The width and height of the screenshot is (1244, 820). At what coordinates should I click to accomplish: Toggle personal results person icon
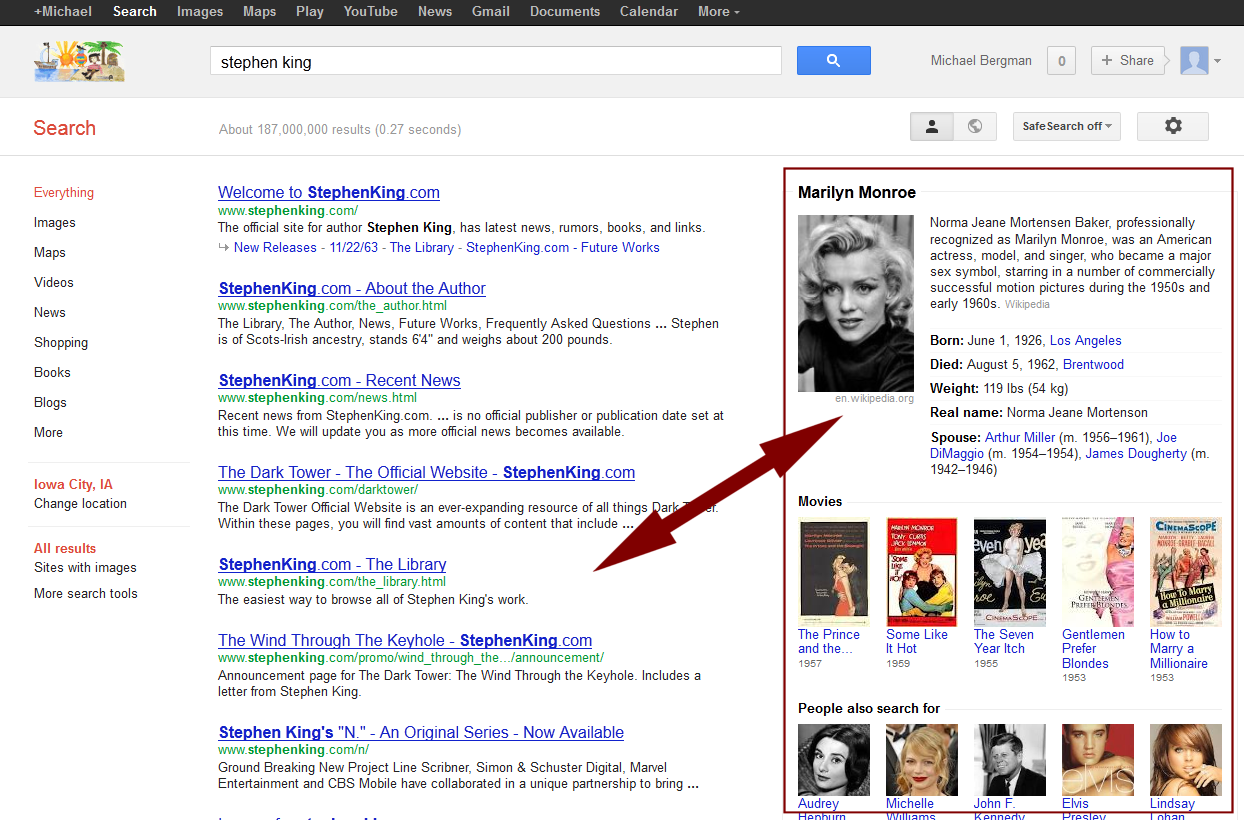pos(931,126)
